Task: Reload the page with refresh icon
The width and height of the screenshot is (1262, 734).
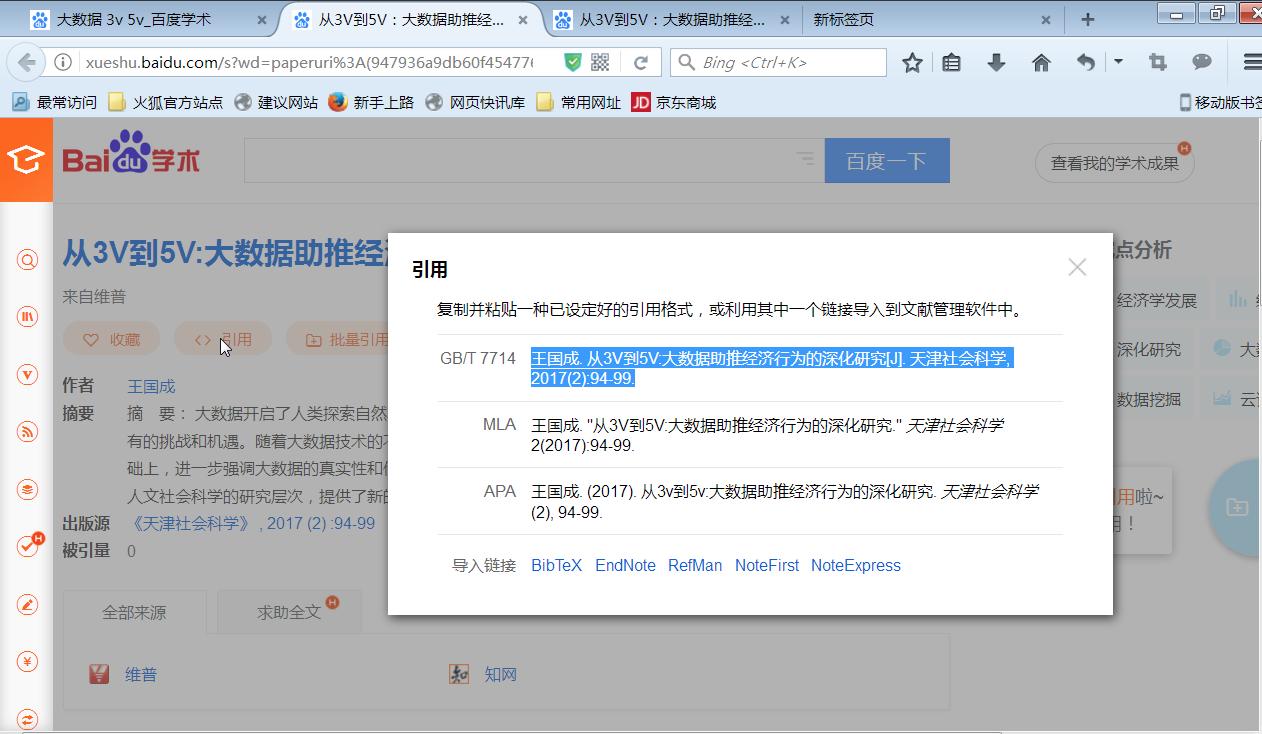Action: (641, 62)
